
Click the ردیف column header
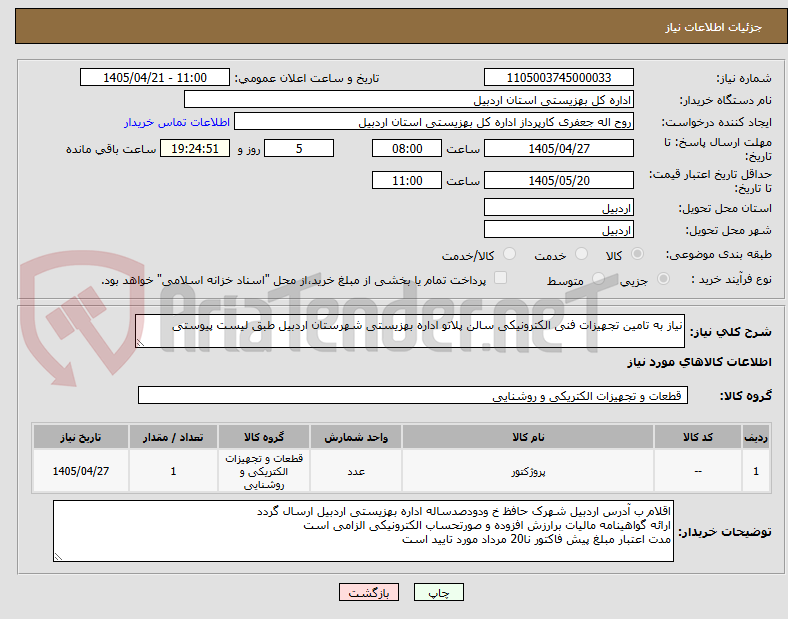(756, 437)
